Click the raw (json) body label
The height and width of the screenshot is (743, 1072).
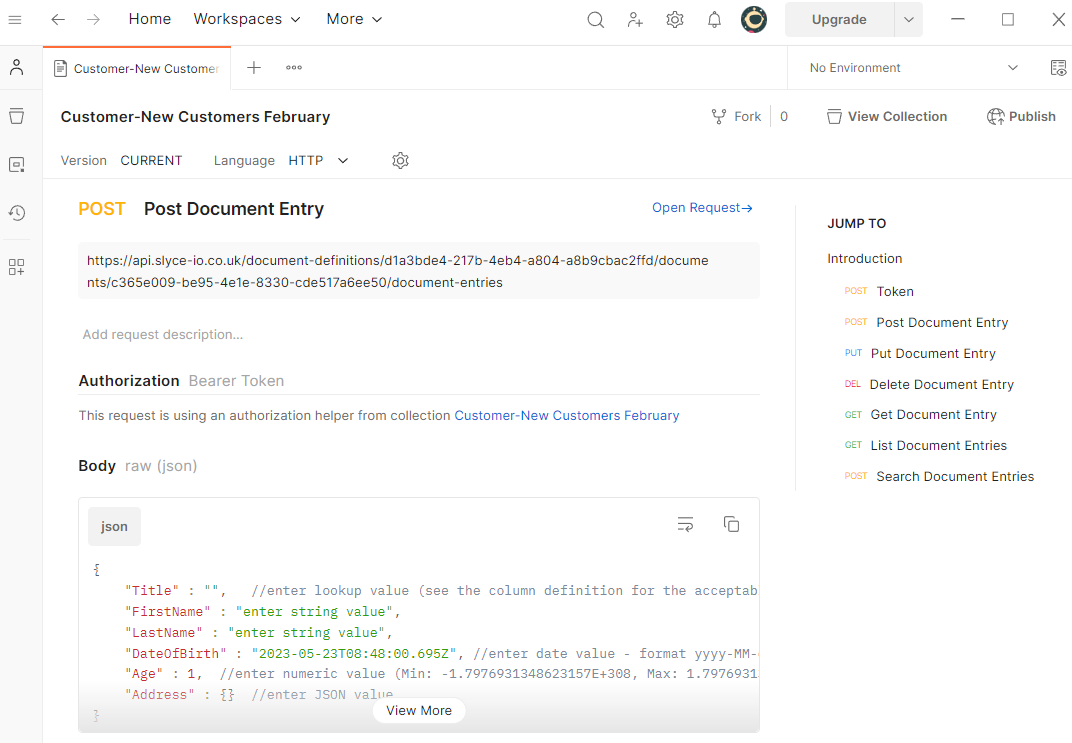pos(161,466)
